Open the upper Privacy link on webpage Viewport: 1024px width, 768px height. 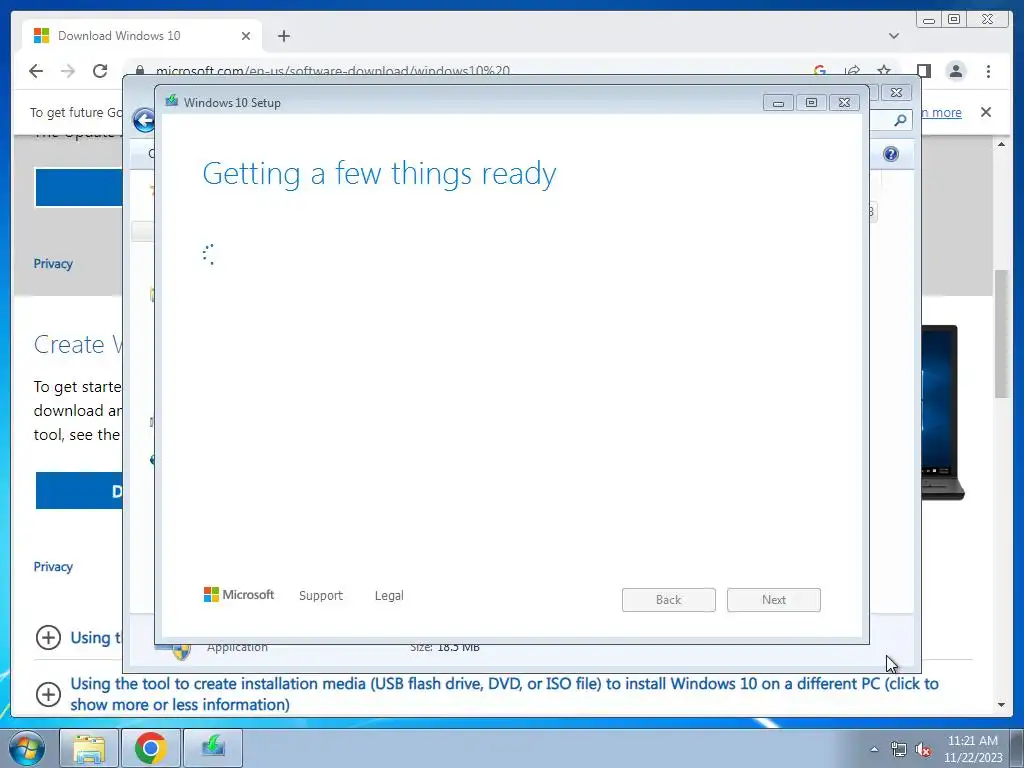coord(53,264)
